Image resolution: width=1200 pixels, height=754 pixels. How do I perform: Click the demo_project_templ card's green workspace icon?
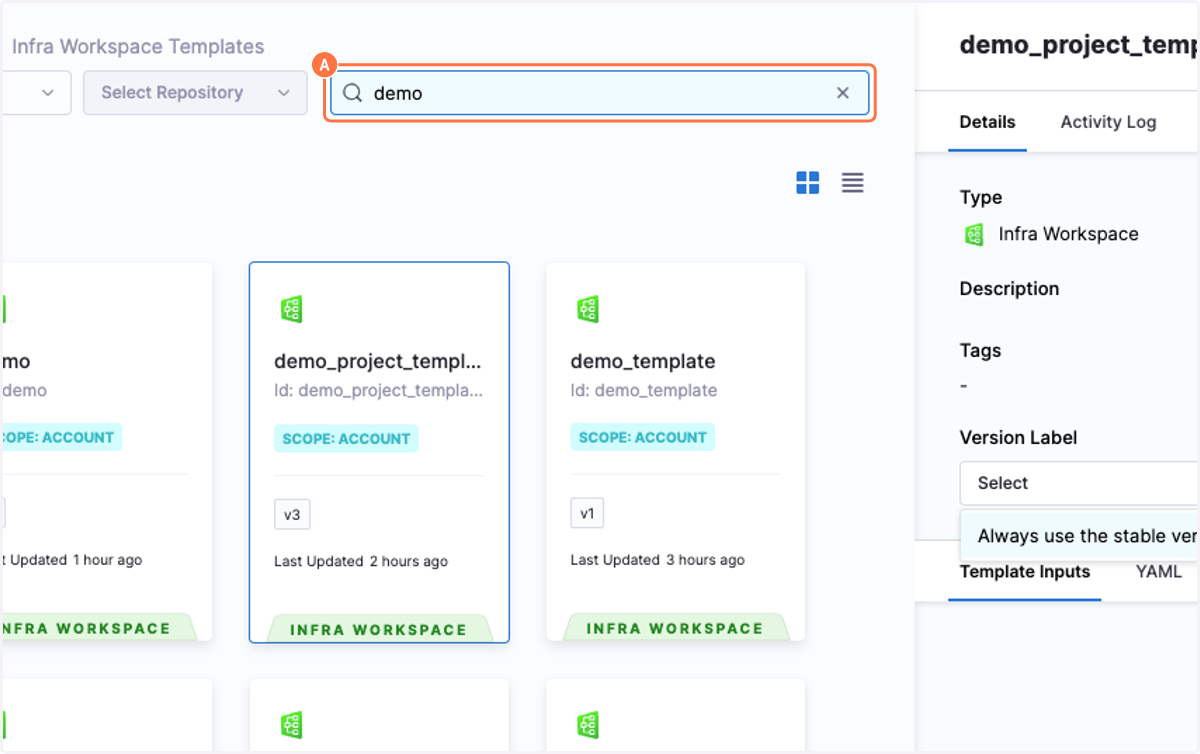click(x=291, y=309)
